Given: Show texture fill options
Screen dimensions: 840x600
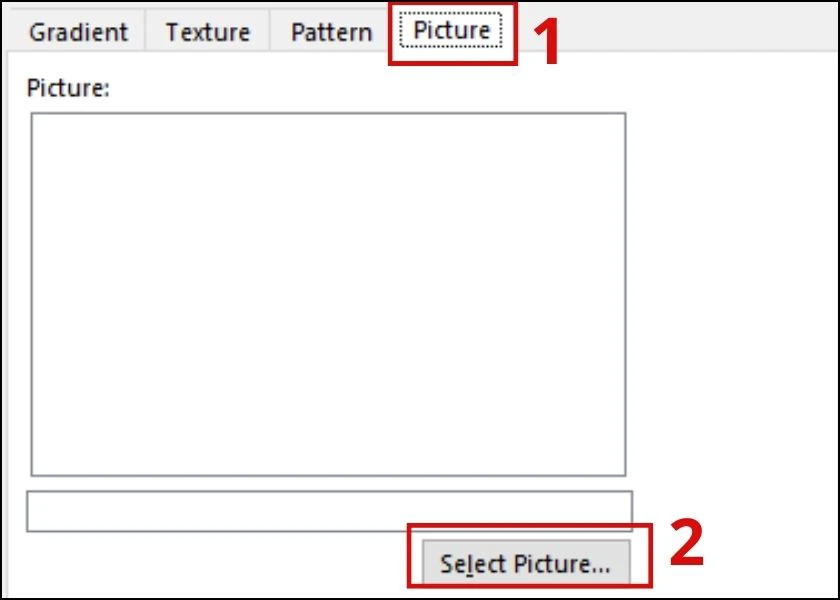Looking at the screenshot, I should (x=207, y=32).
